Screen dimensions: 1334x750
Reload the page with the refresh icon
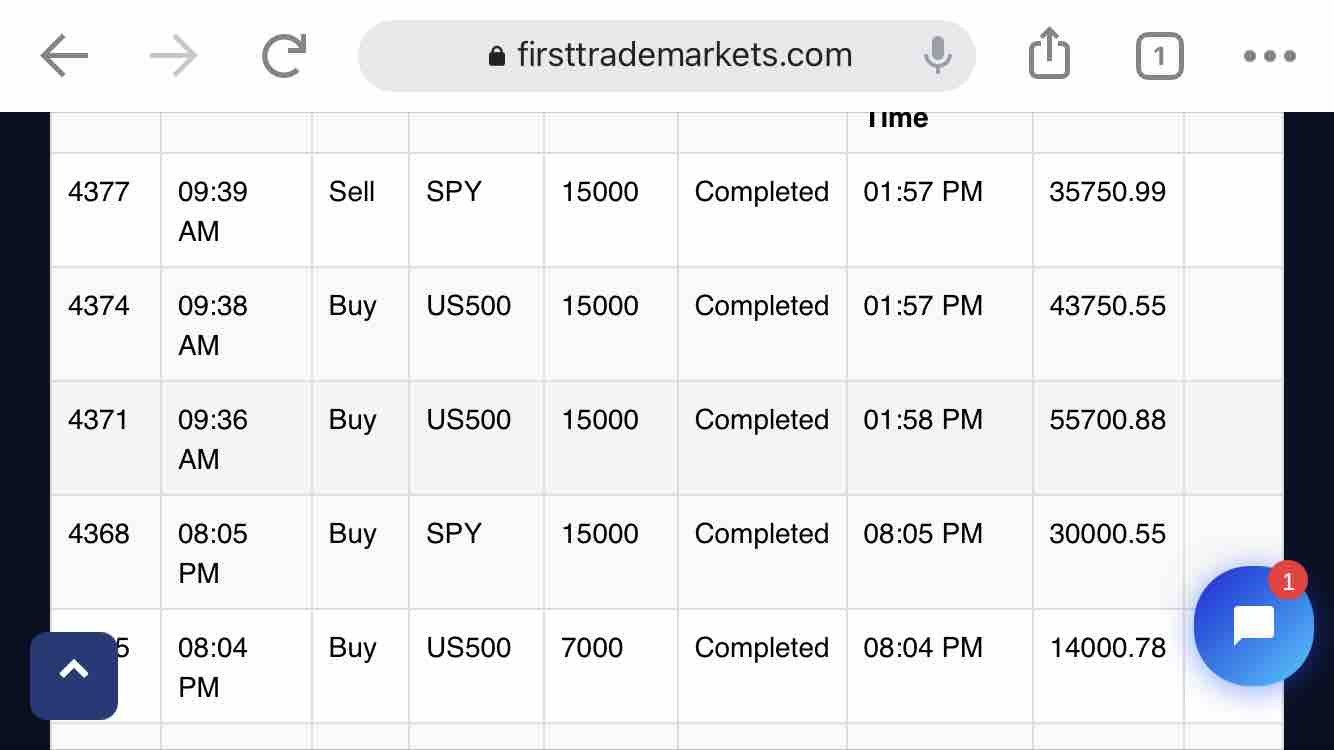tap(283, 56)
